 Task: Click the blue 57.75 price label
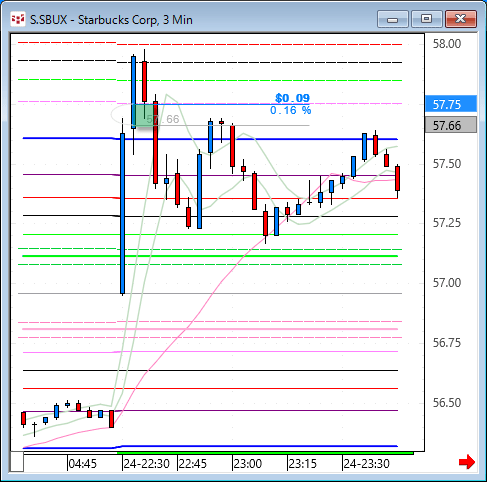451,104
